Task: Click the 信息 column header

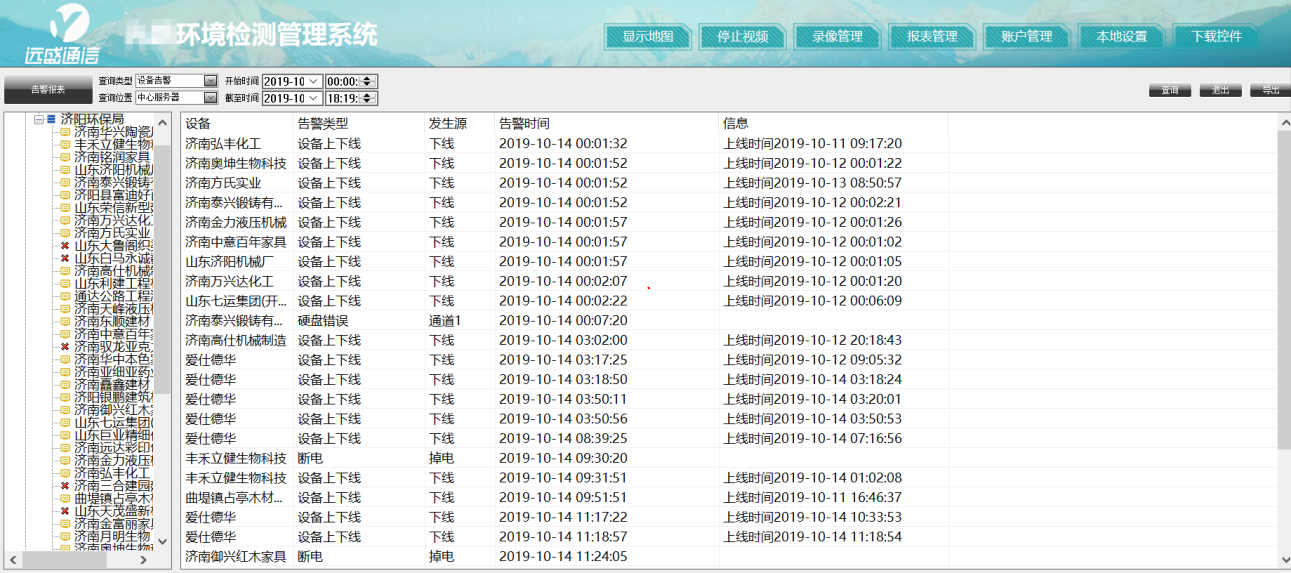Action: pos(833,123)
